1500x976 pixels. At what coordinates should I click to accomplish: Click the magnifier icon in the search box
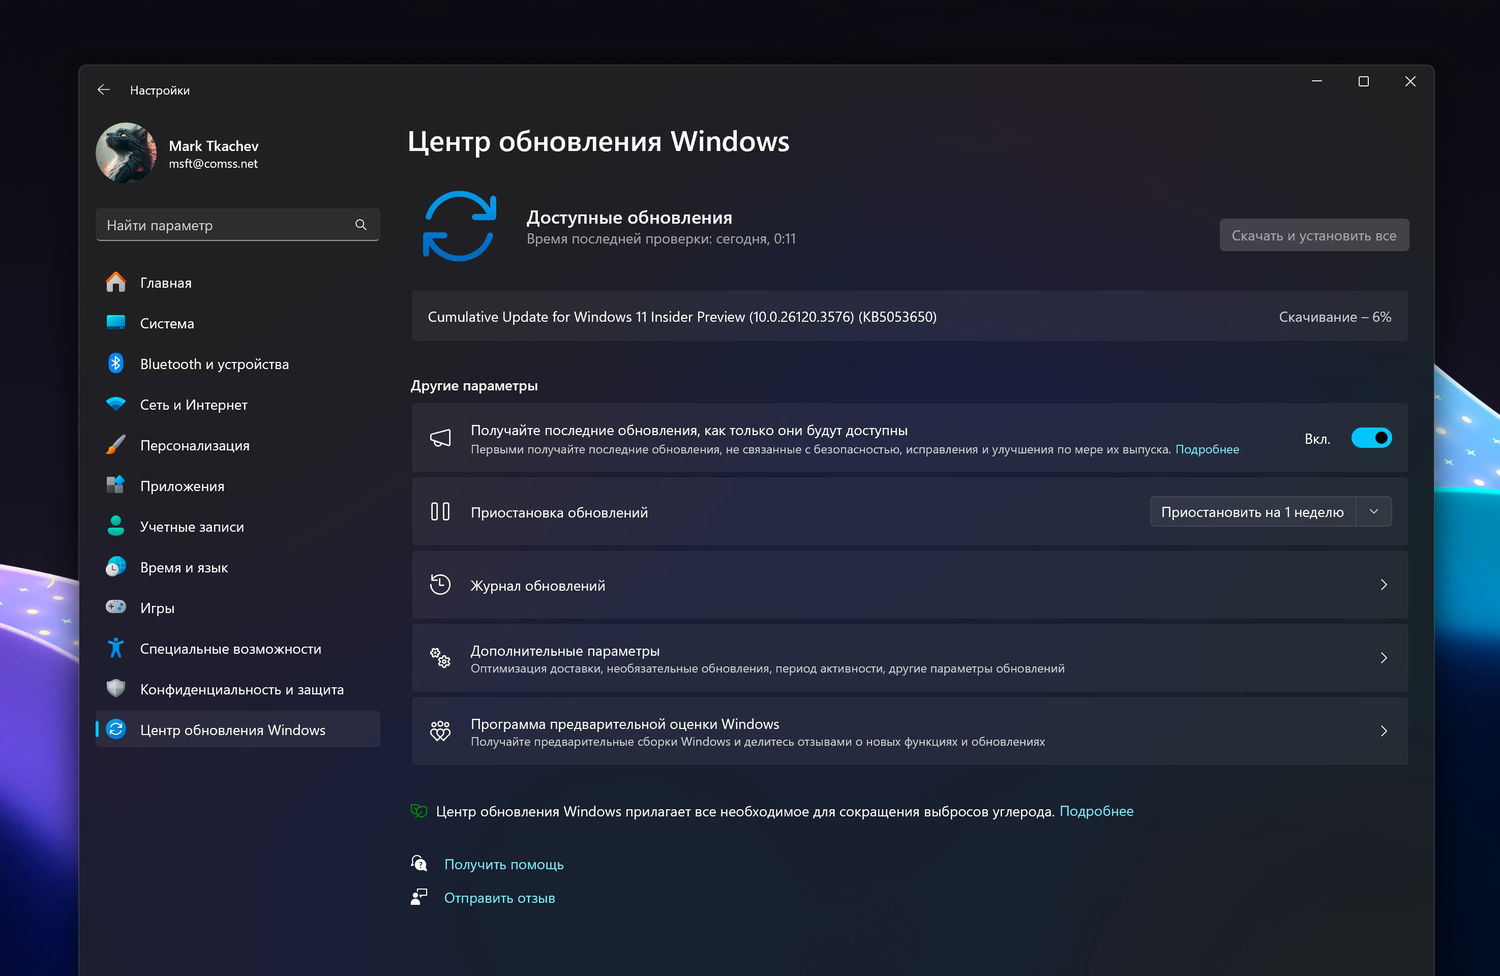pyautogui.click(x=361, y=225)
